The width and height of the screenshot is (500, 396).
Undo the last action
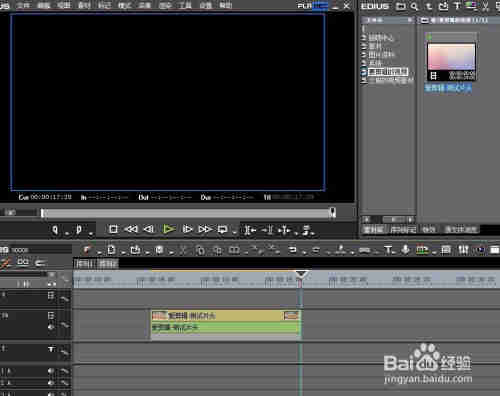[x=292, y=250]
